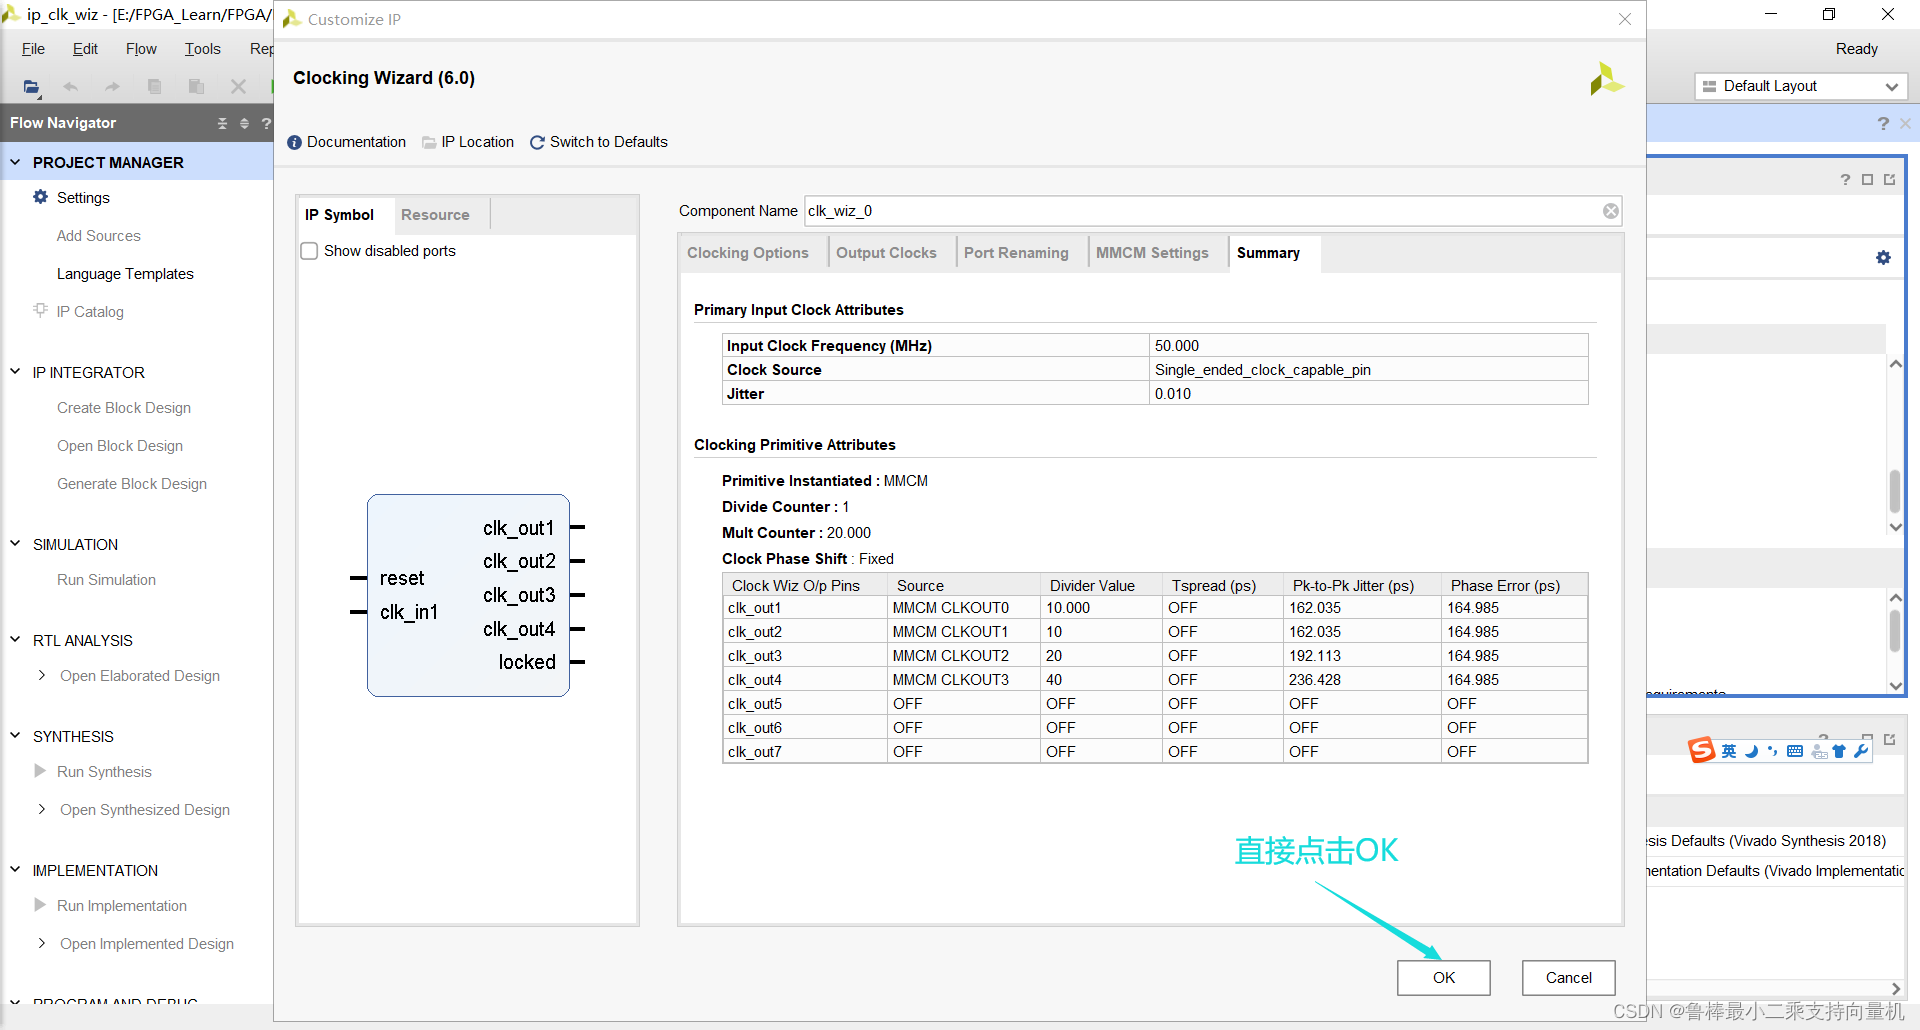Toggle Sogou English/Chinese mode icon
The image size is (1920, 1030).
(1729, 751)
